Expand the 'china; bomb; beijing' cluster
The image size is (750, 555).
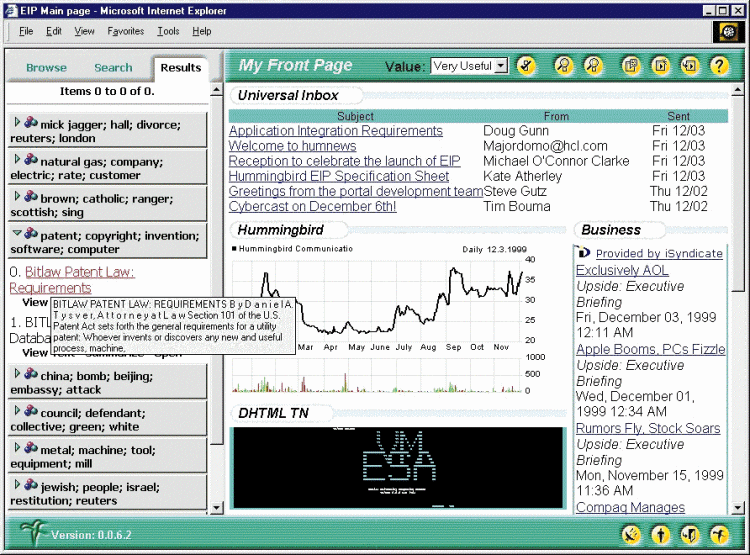pyautogui.click(x=17, y=373)
